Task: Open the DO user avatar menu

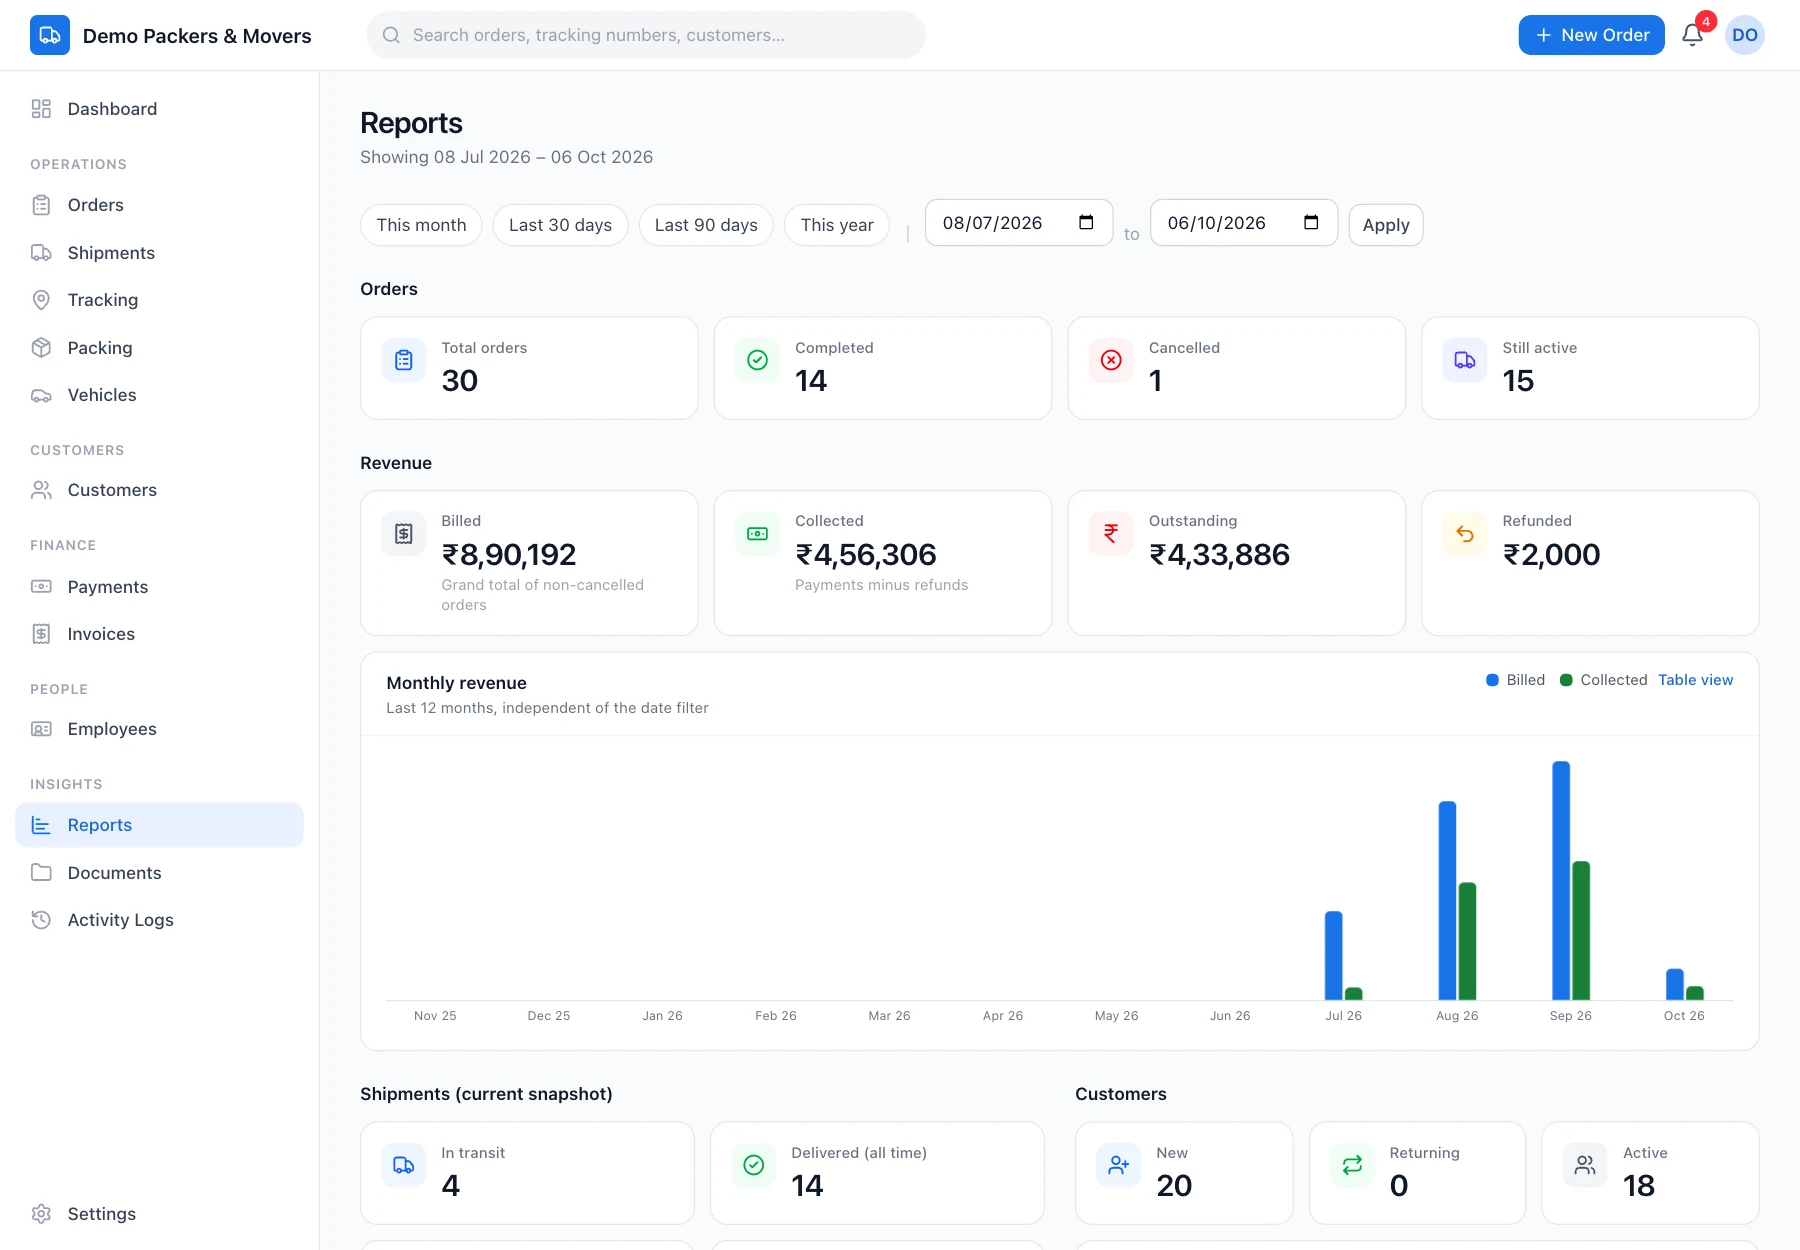Action: 1744,35
